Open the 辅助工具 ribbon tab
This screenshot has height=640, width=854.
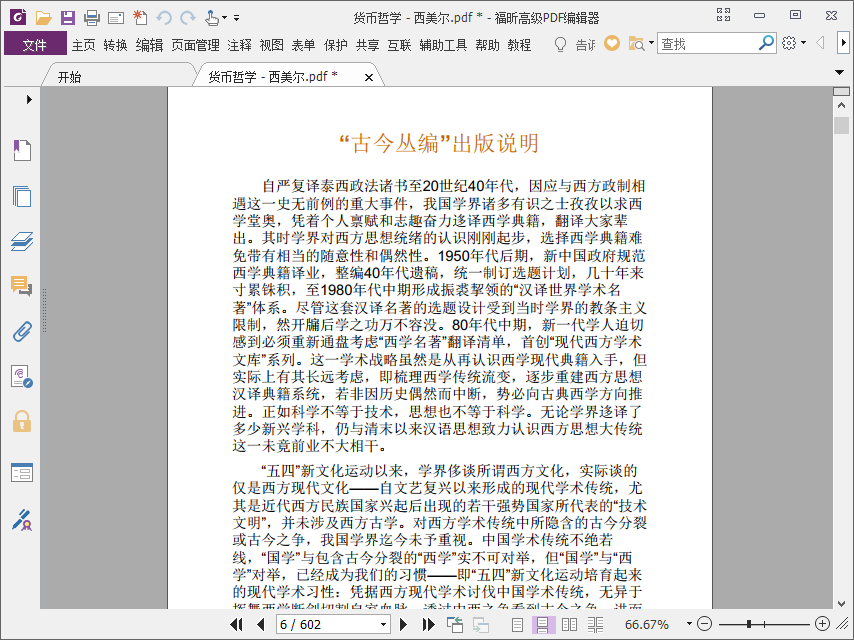coord(443,45)
